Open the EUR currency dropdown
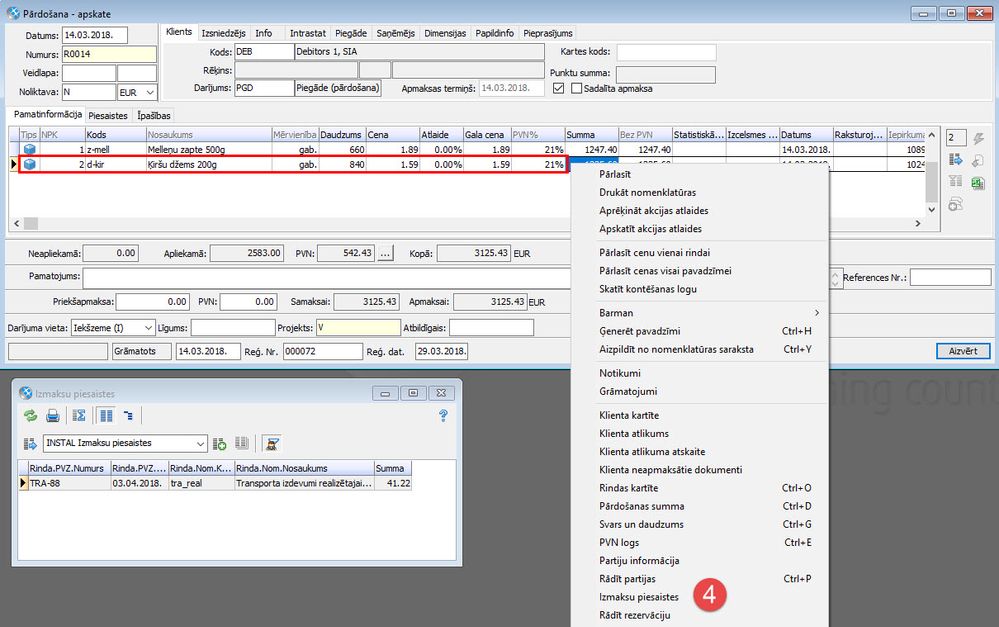The height and width of the screenshot is (627, 999). 149,92
